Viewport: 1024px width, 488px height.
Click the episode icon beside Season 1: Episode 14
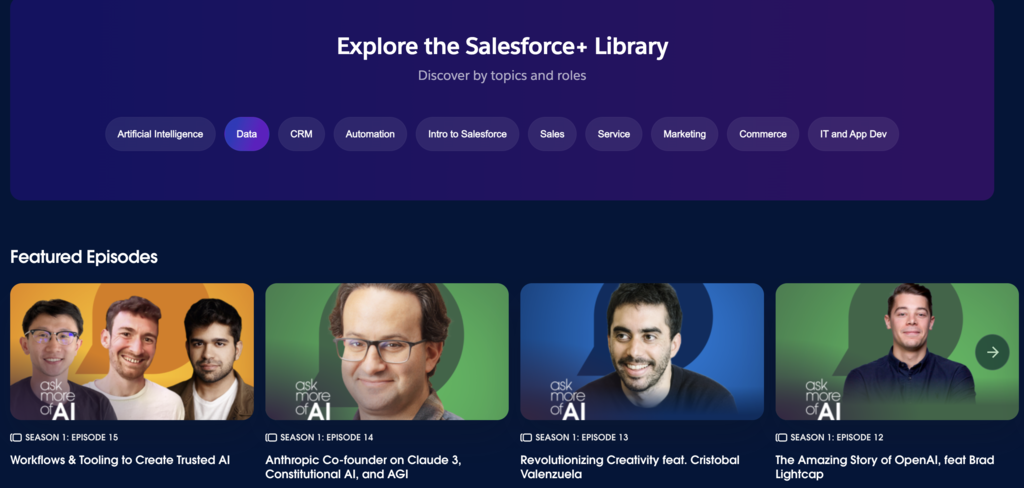tap(271, 437)
